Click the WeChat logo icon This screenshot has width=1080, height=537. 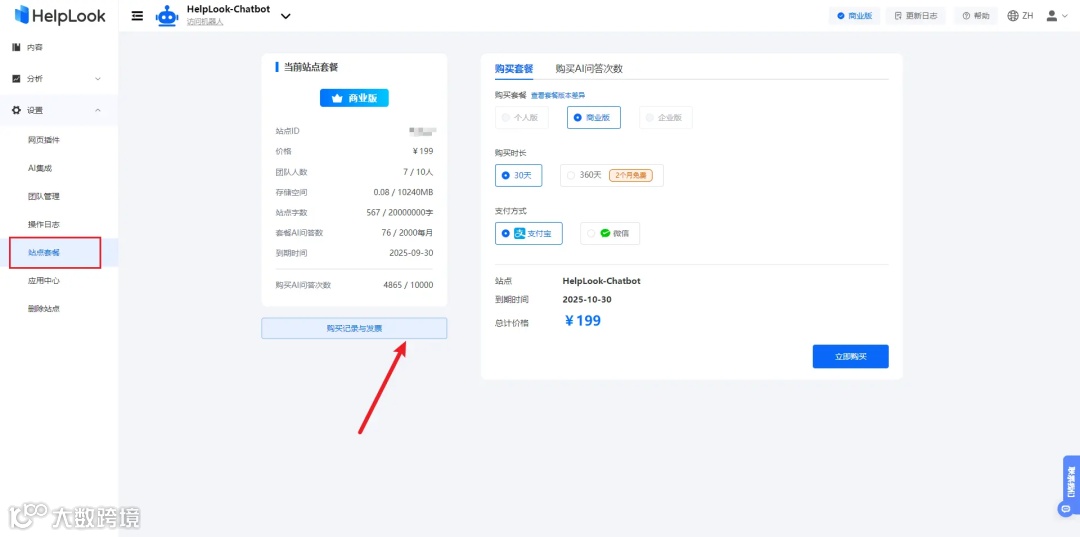[605, 233]
